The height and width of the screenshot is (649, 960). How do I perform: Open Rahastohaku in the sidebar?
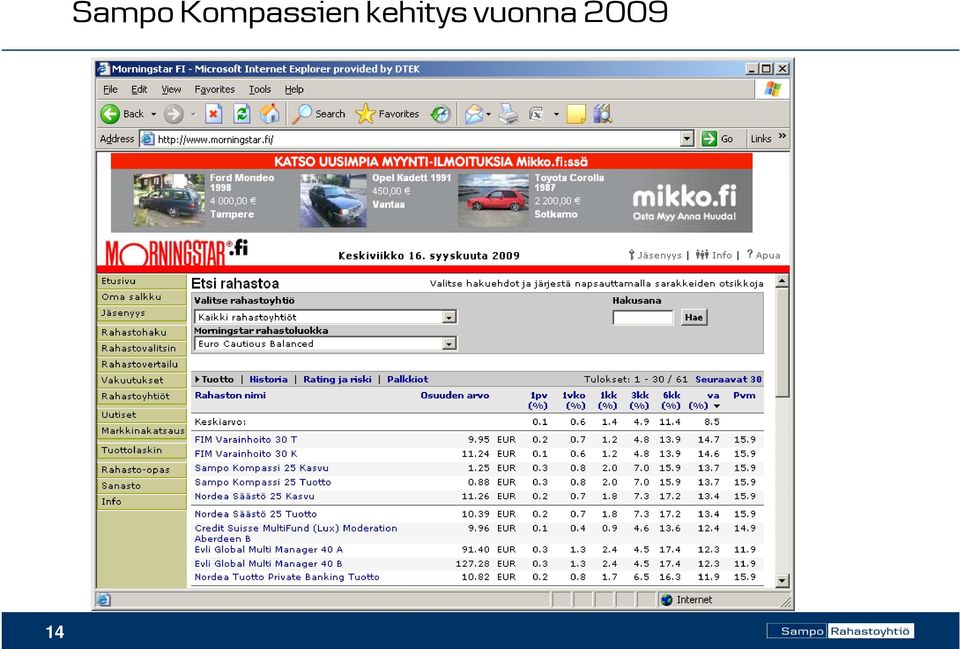141,332
